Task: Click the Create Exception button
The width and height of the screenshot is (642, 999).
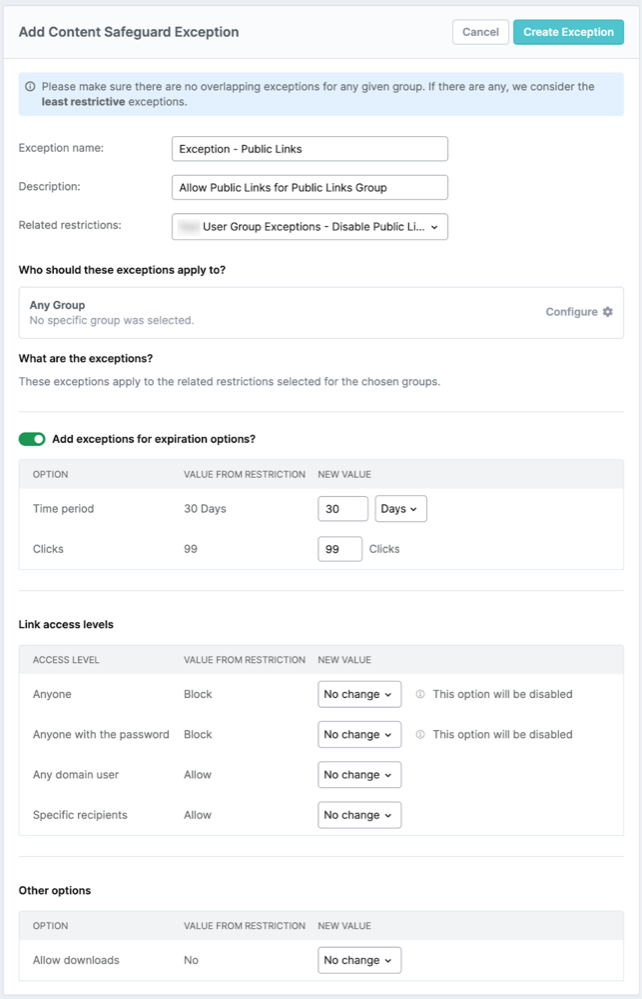Action: pyautogui.click(x=568, y=31)
